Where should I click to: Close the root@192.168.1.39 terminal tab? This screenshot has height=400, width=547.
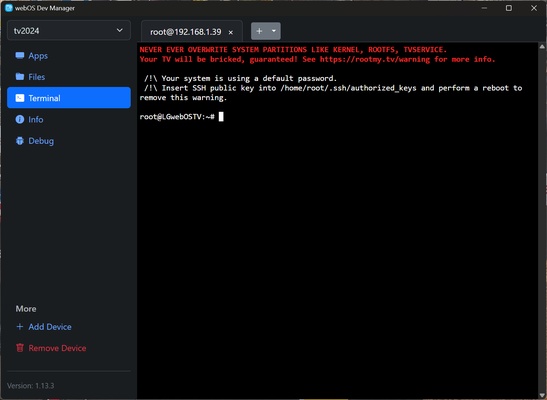[231, 32]
